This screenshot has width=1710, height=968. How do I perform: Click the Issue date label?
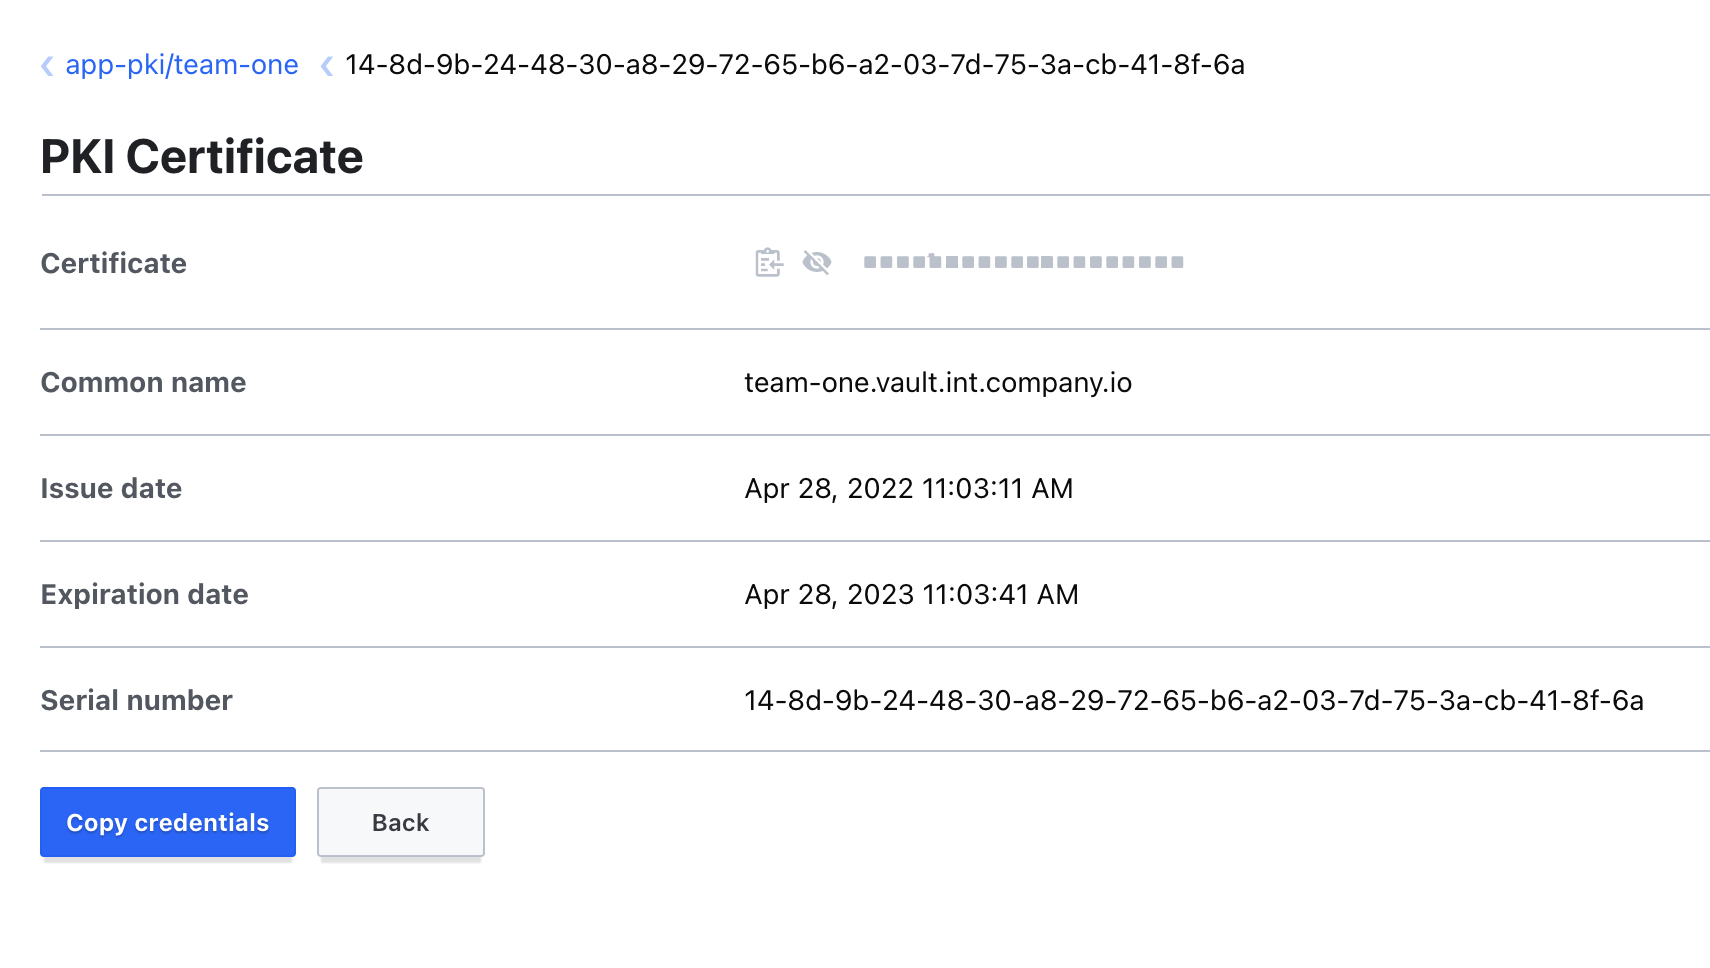pyautogui.click(x=111, y=488)
